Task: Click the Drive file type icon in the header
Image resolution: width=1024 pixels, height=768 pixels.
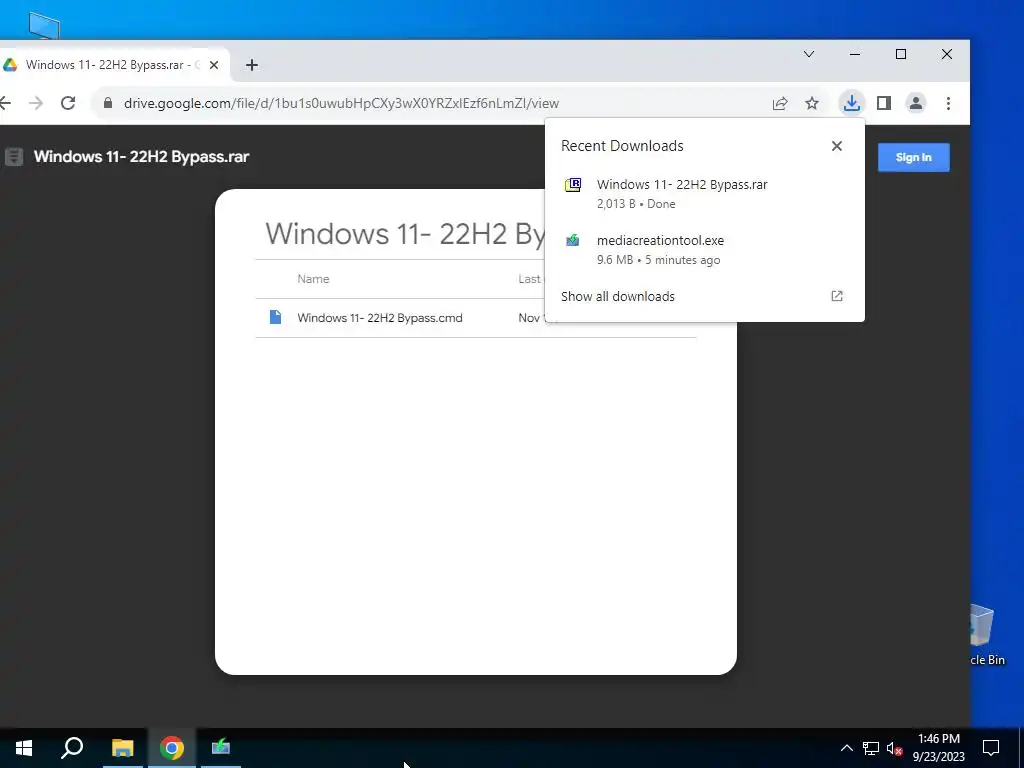Action: pyautogui.click(x=14, y=157)
